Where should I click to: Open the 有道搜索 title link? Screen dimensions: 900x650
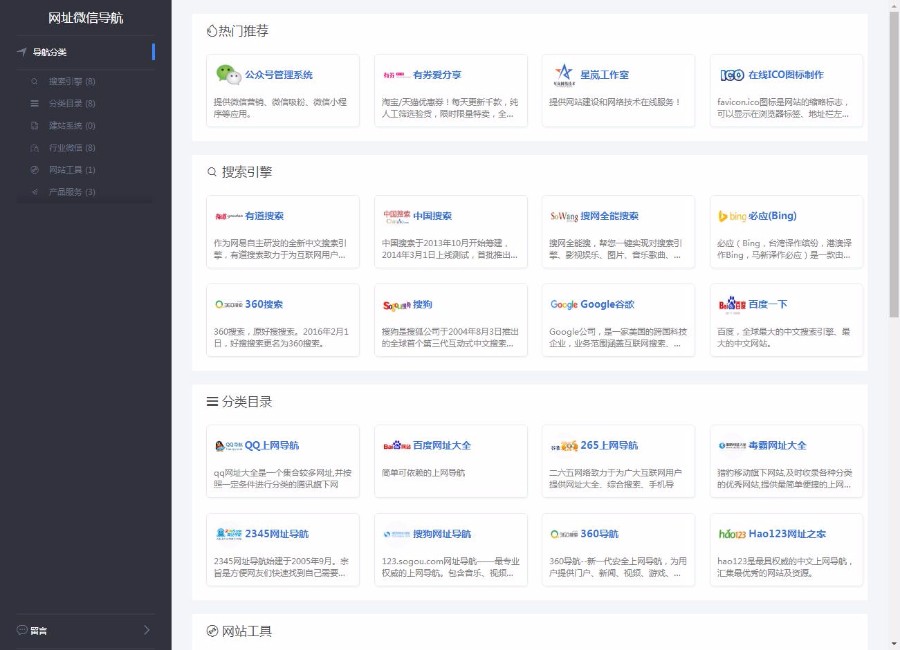(x=265, y=216)
